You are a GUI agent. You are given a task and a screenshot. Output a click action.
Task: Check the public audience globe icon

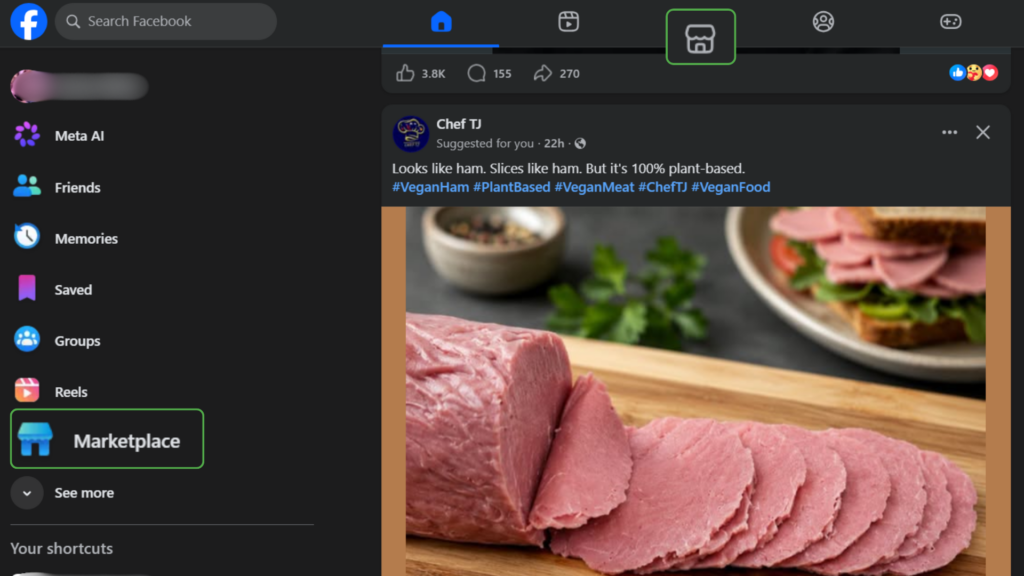[x=581, y=144]
